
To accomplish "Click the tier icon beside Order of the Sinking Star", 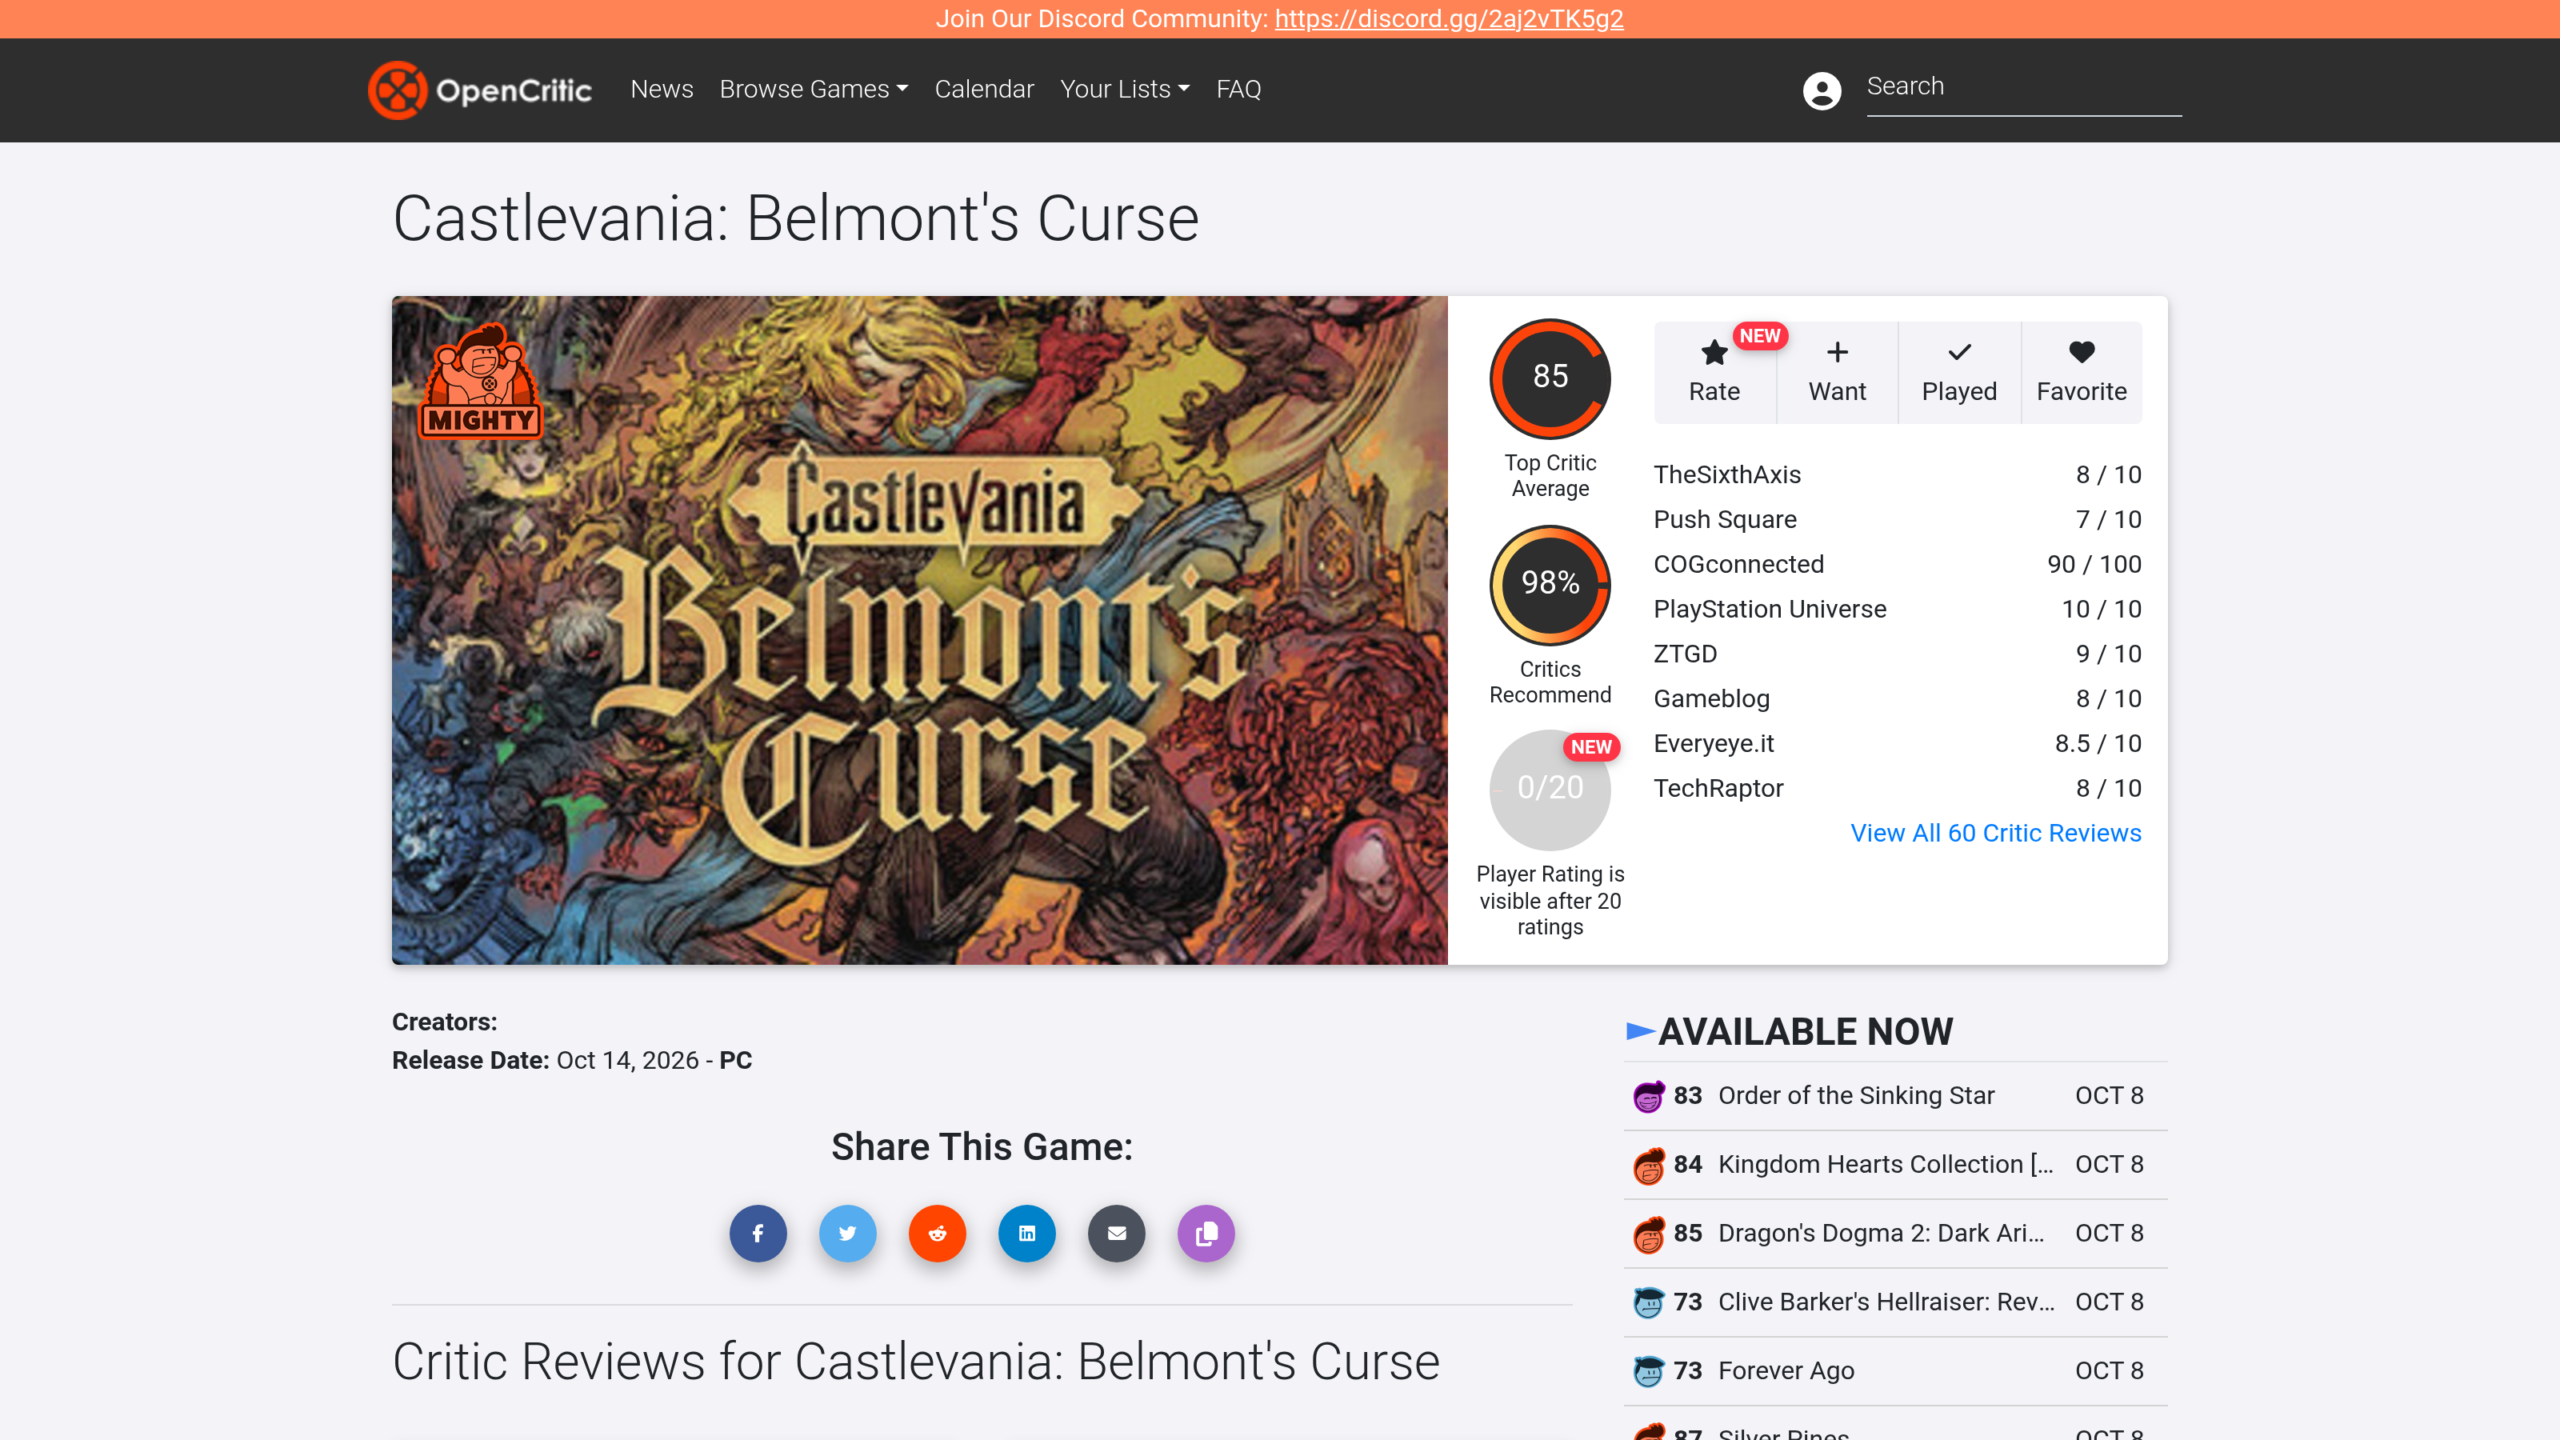I will pos(1648,1096).
